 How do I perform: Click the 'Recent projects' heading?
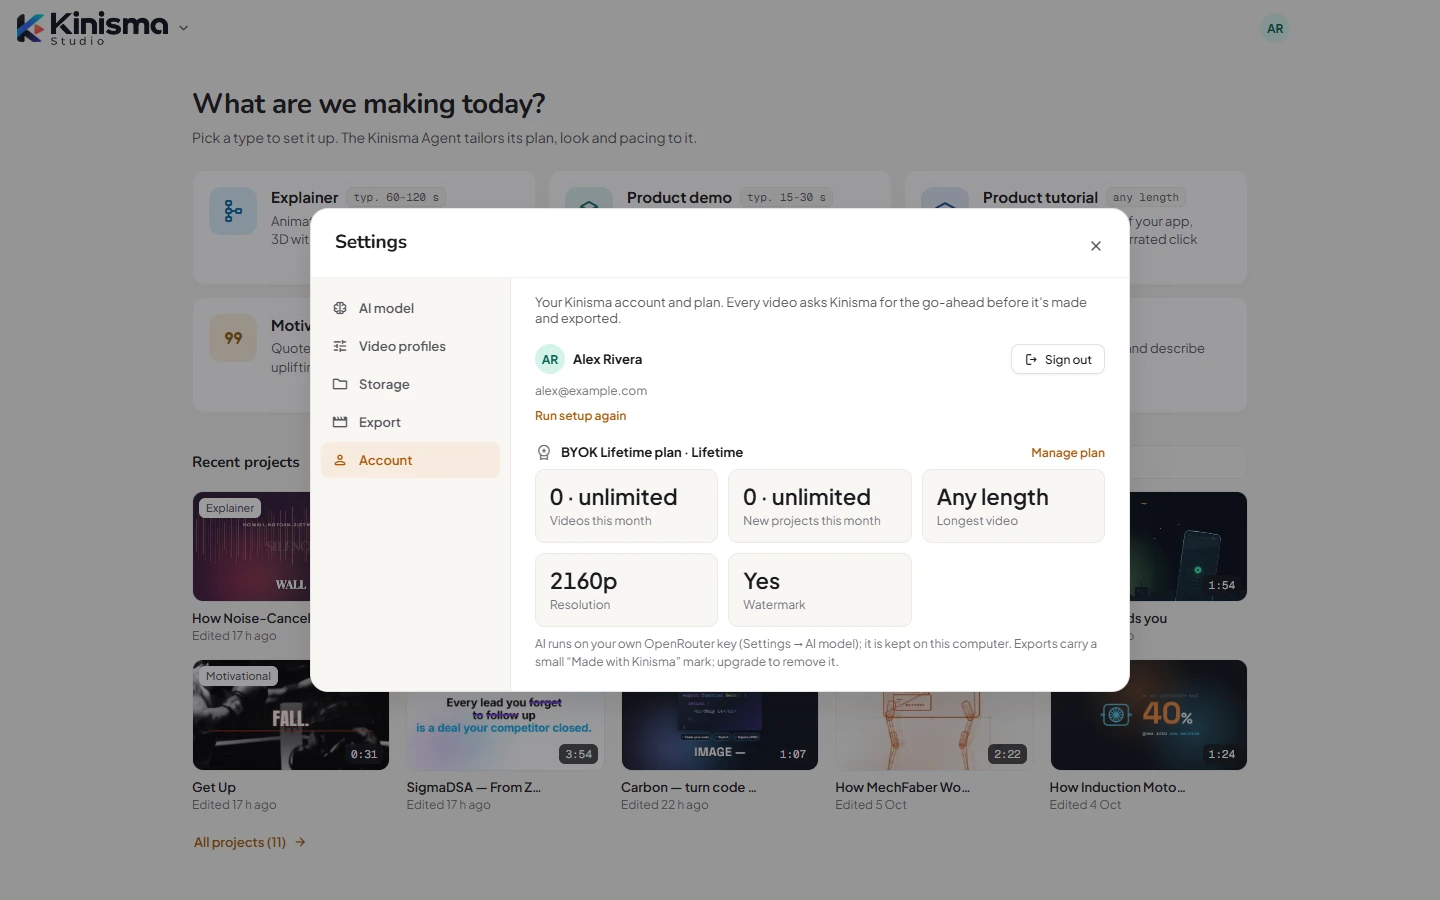tap(246, 462)
